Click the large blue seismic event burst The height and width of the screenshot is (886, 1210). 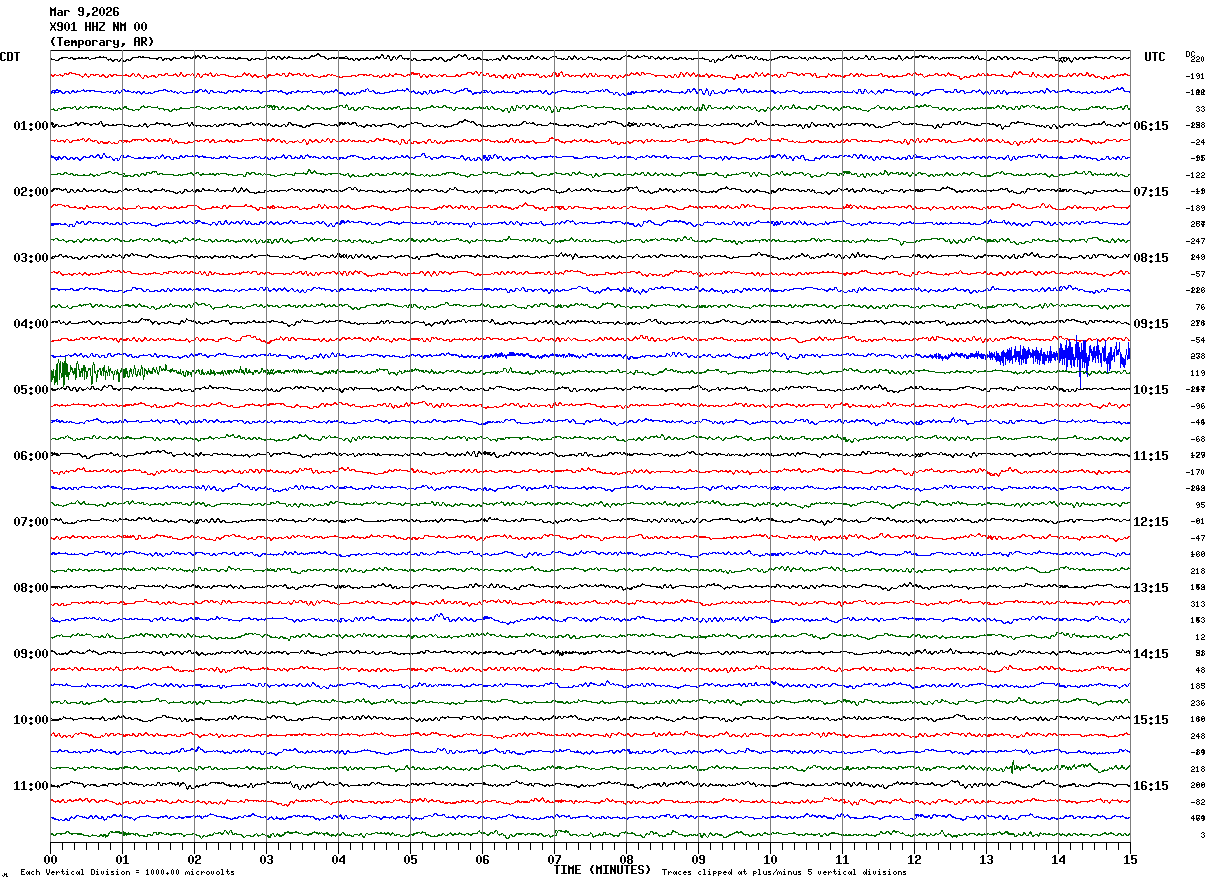click(x=1060, y=357)
